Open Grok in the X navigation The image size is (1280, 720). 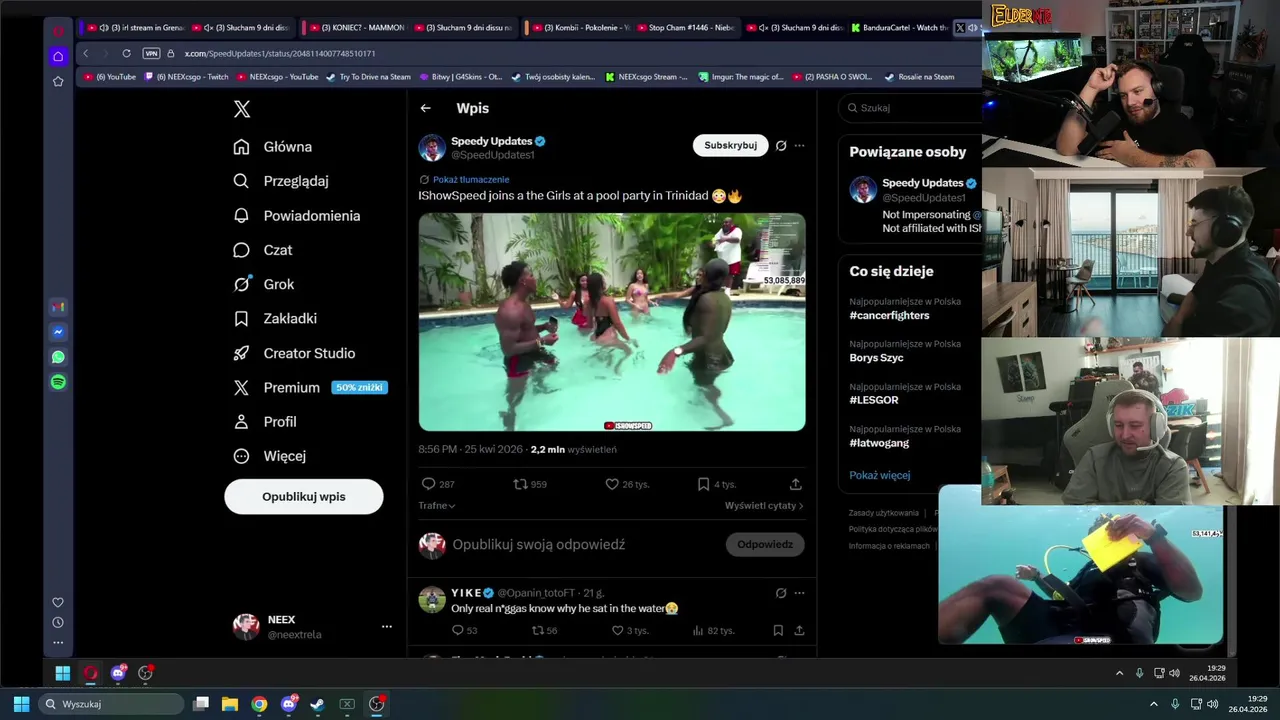point(264,285)
